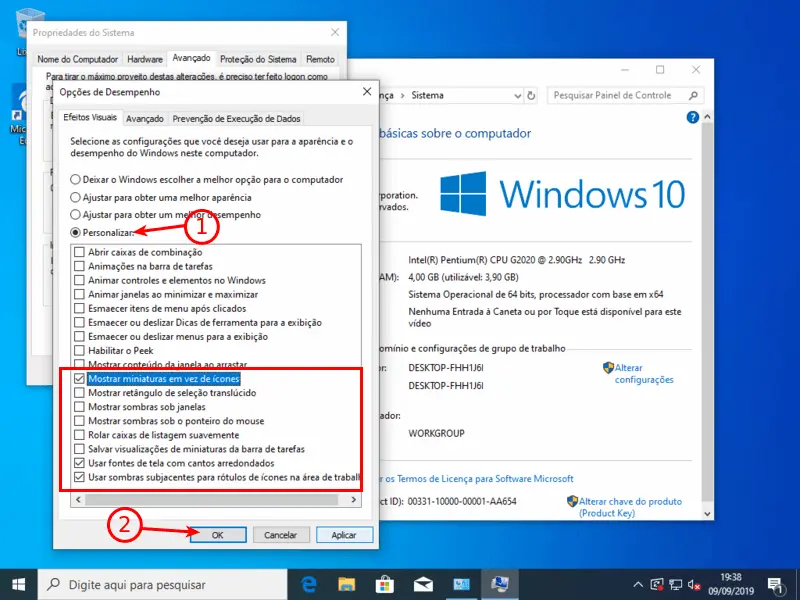
Task: Select 'Deixar o Windows escolher' radio option
Action: point(76,180)
